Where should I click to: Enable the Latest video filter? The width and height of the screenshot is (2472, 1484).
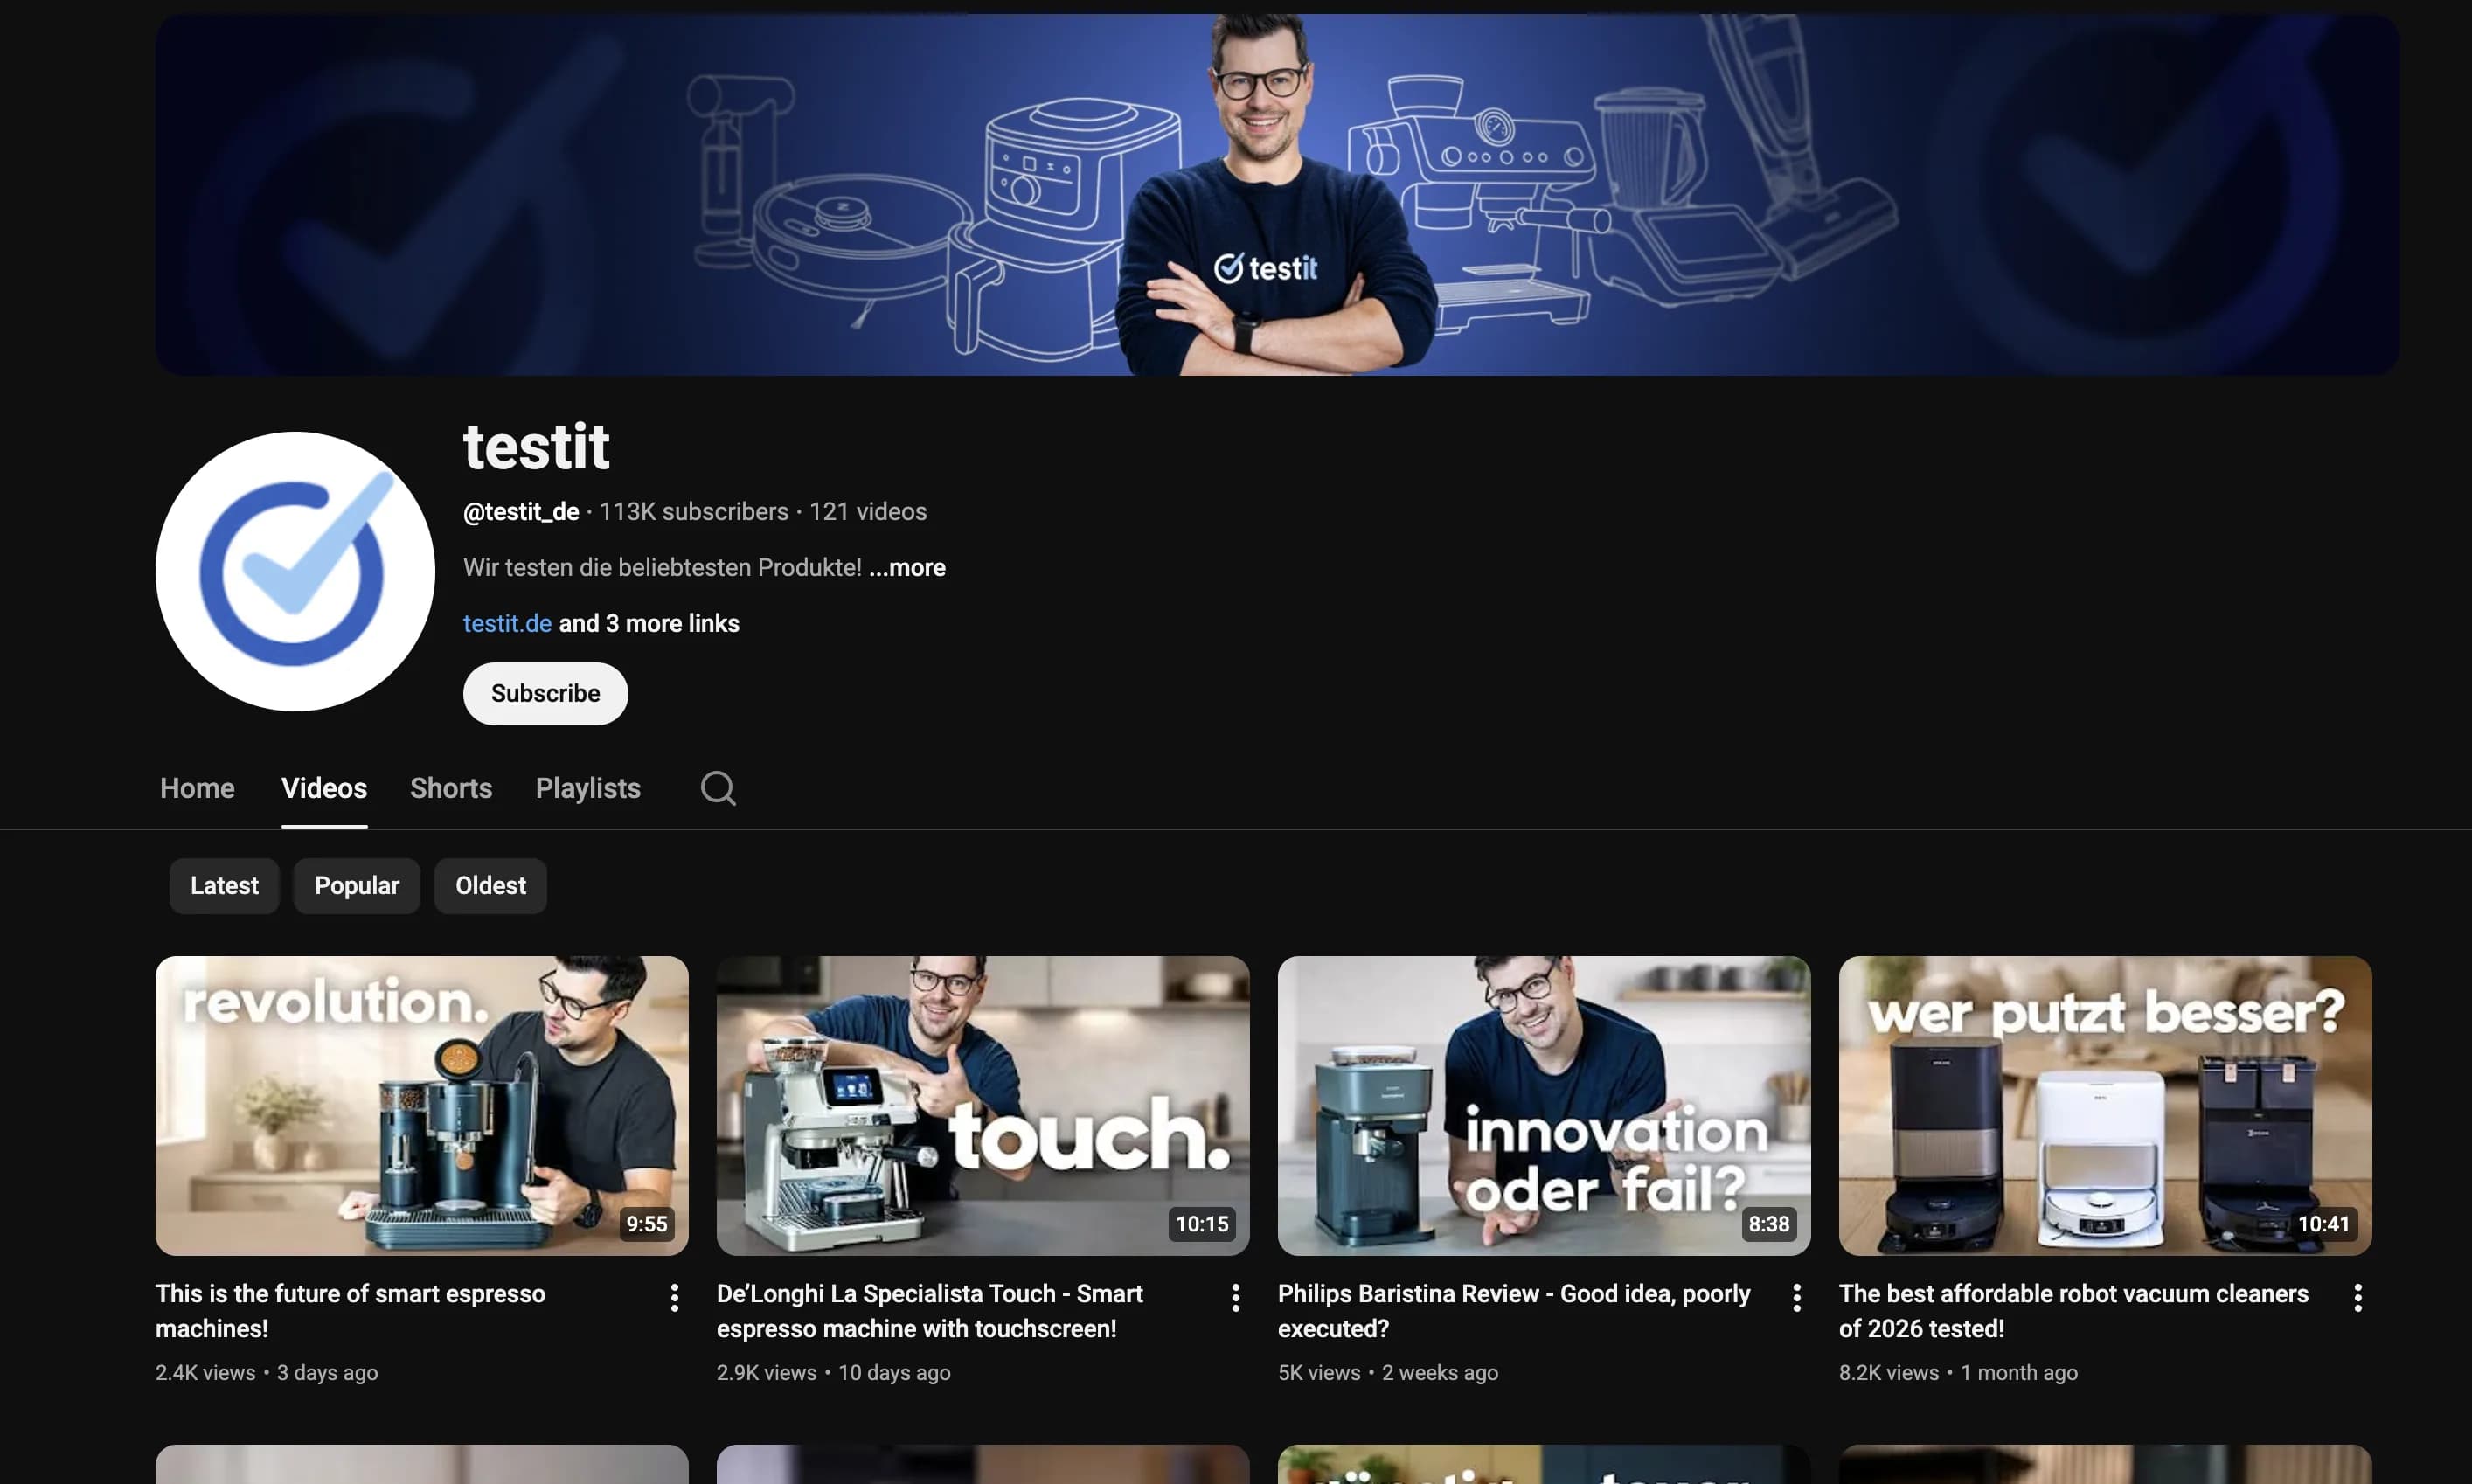(x=223, y=885)
